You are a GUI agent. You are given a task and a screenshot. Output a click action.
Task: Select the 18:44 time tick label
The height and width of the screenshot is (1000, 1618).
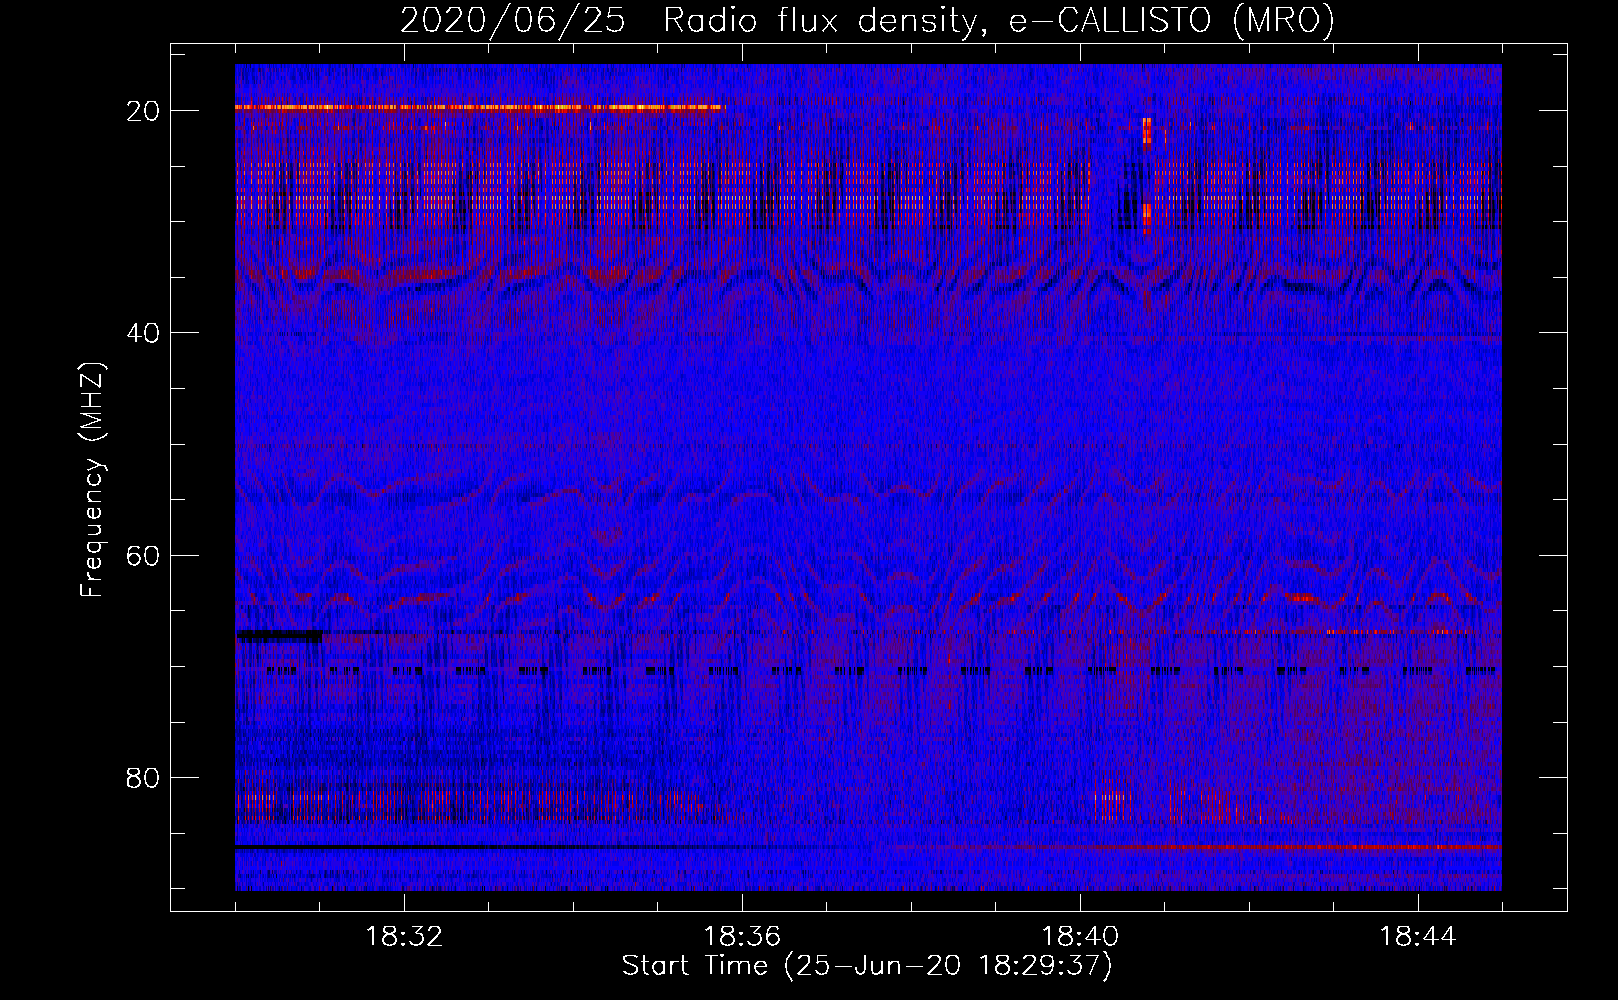click(x=1418, y=937)
